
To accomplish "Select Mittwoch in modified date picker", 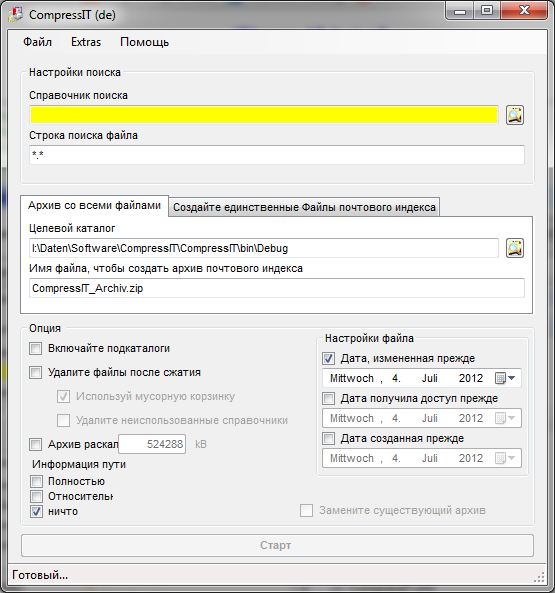I will [352, 378].
